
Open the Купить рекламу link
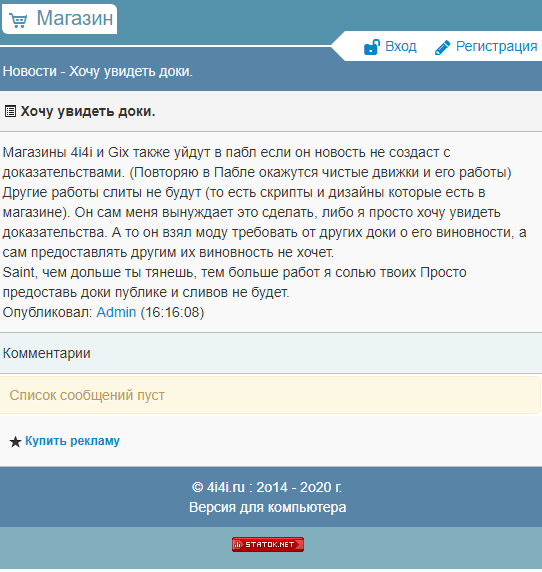point(72,441)
